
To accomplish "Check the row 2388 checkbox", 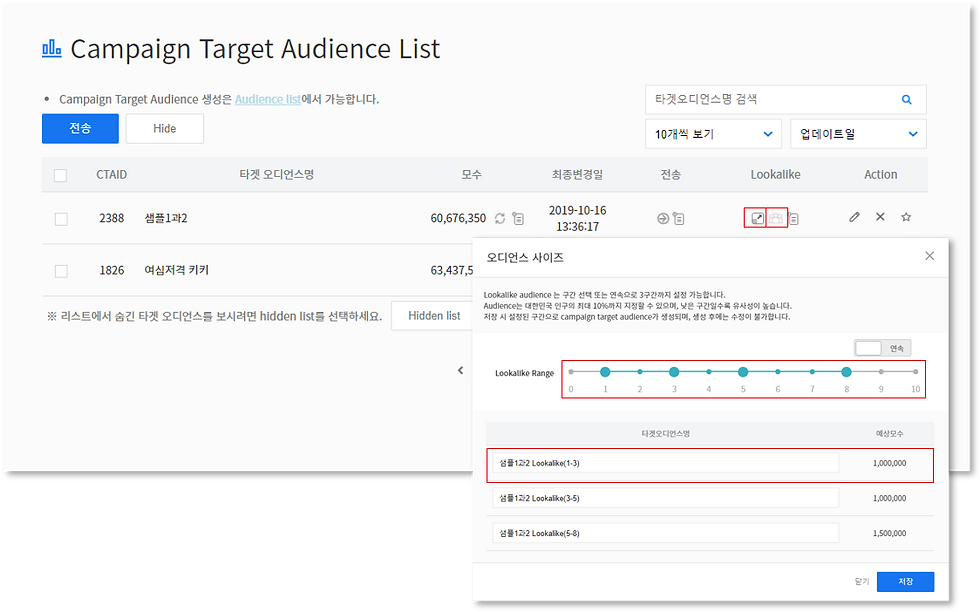I will pos(61,219).
